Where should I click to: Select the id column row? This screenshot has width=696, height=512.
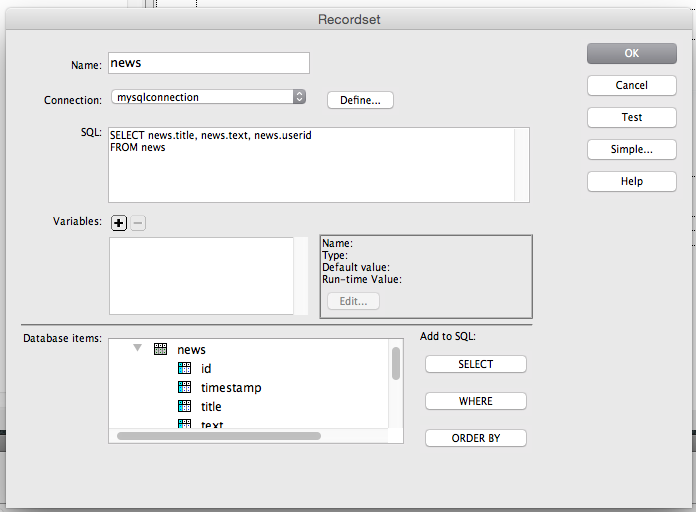click(249, 369)
